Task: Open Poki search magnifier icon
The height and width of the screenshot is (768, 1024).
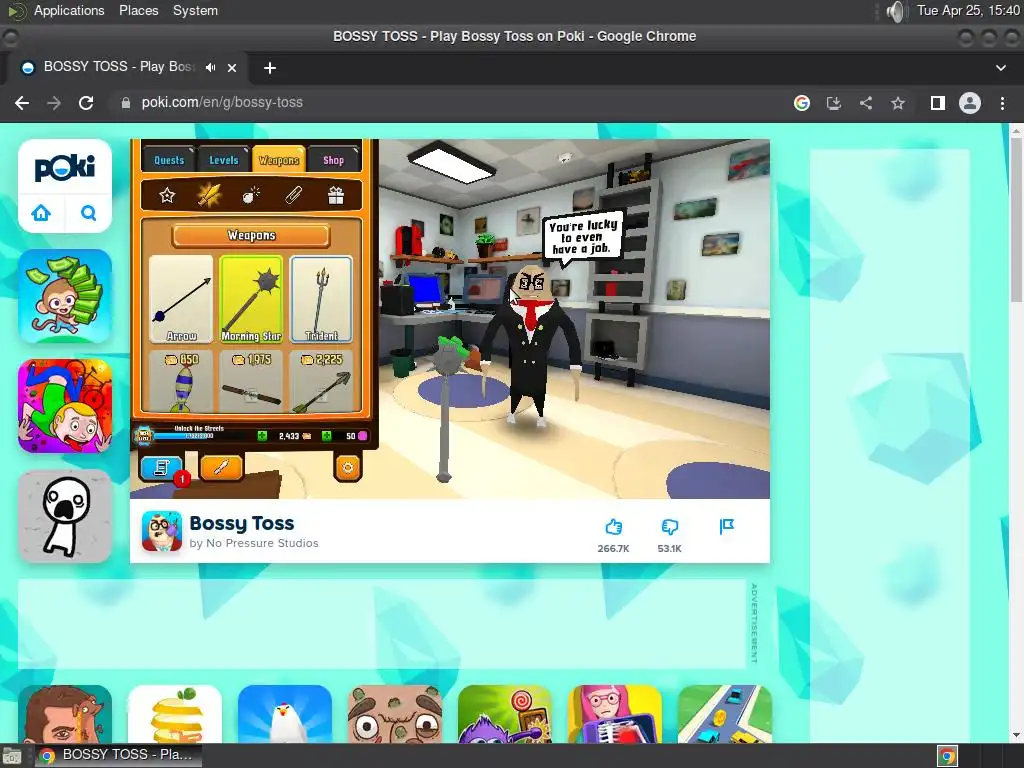Action: coord(88,212)
